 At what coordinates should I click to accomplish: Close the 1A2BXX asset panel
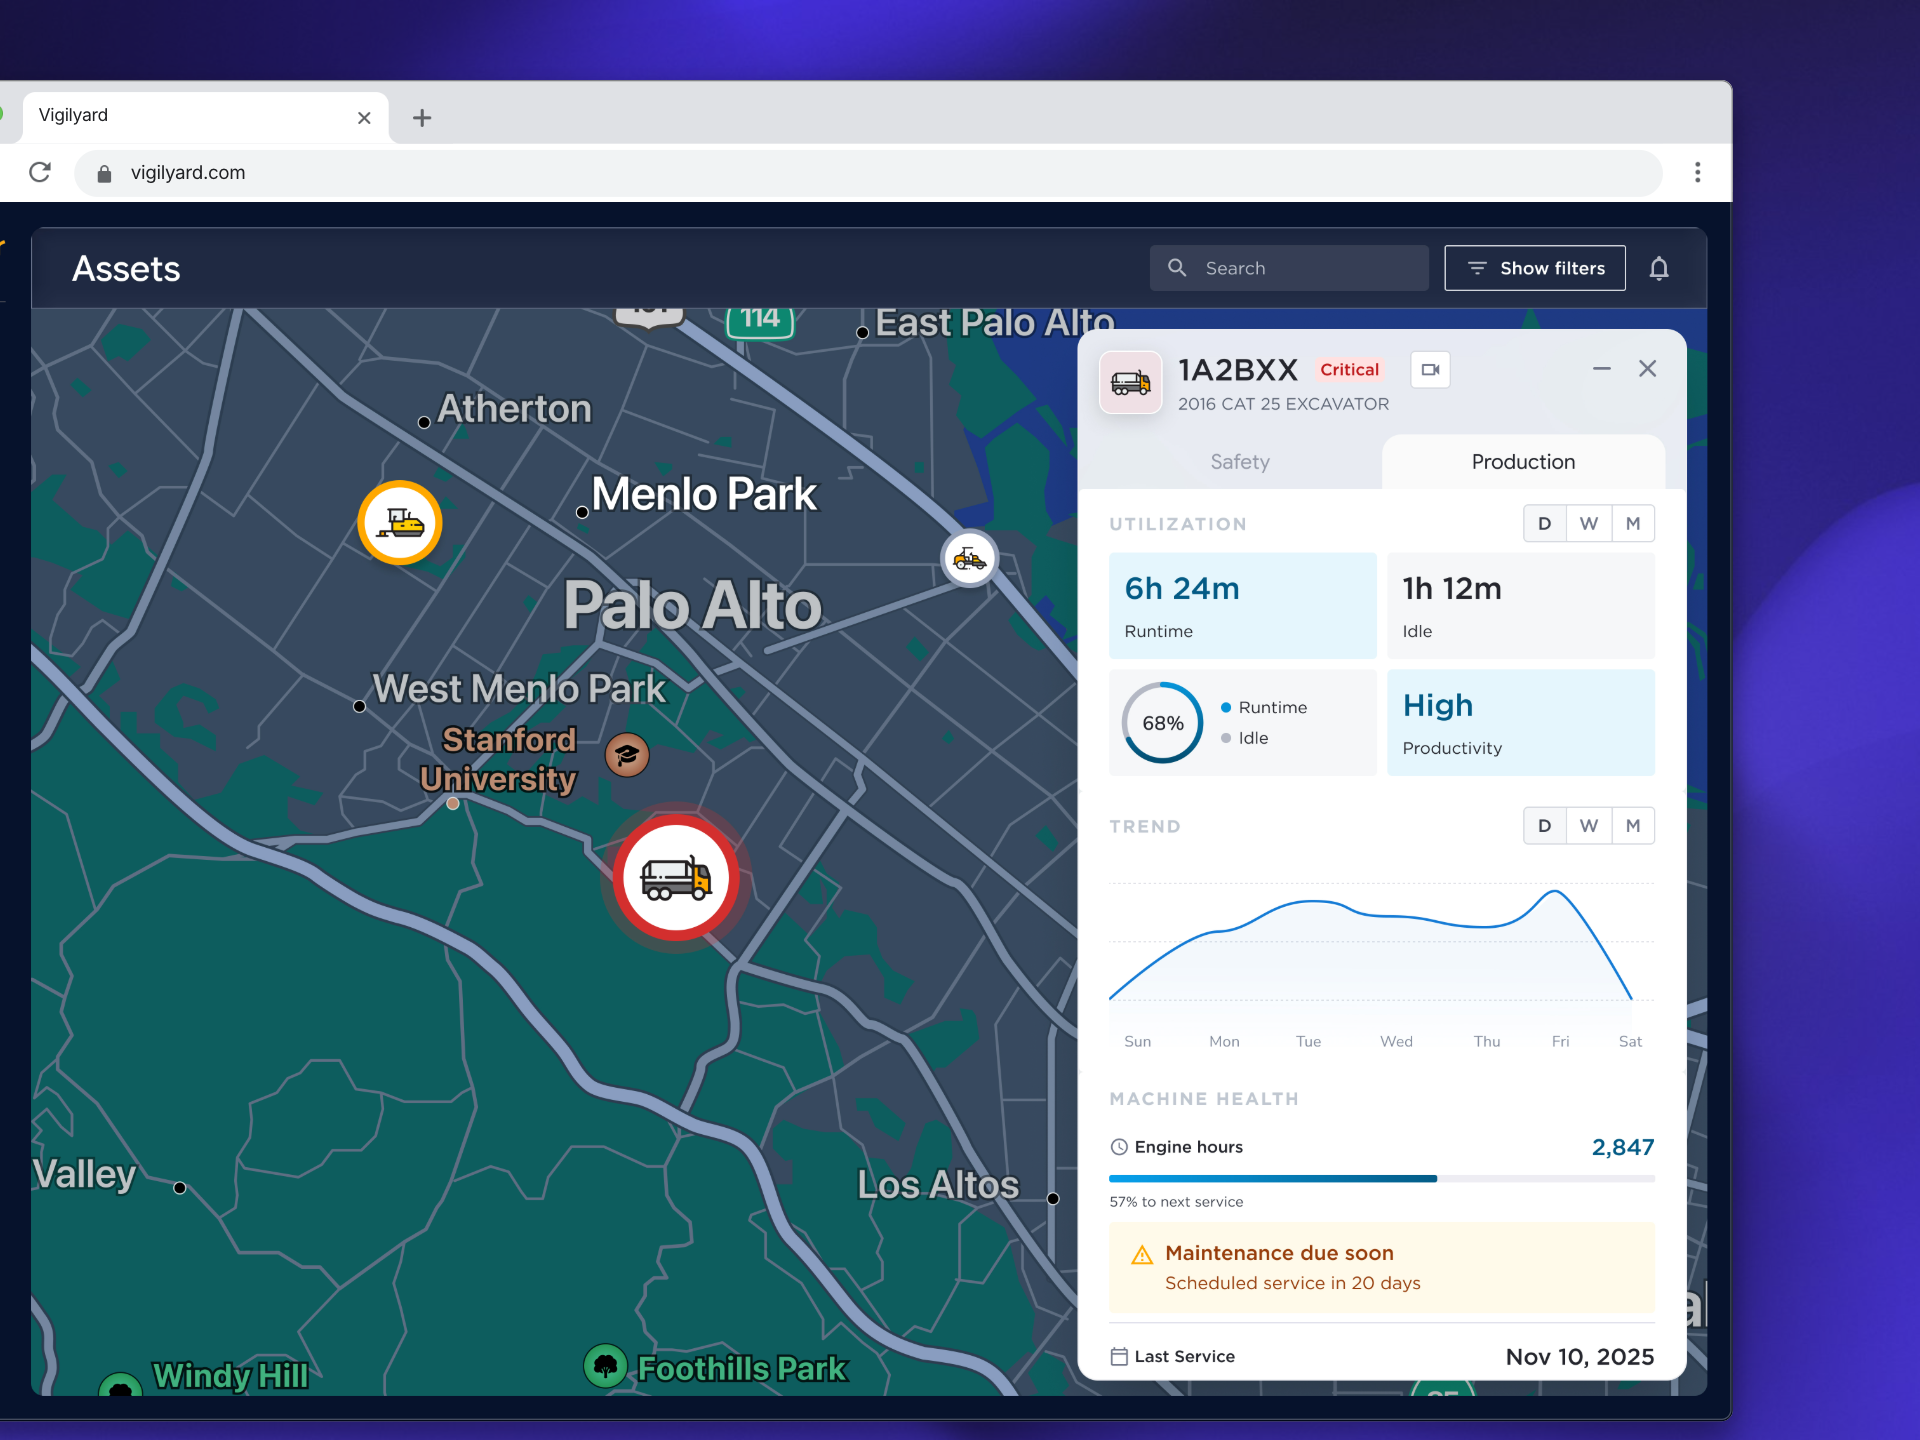(1648, 368)
